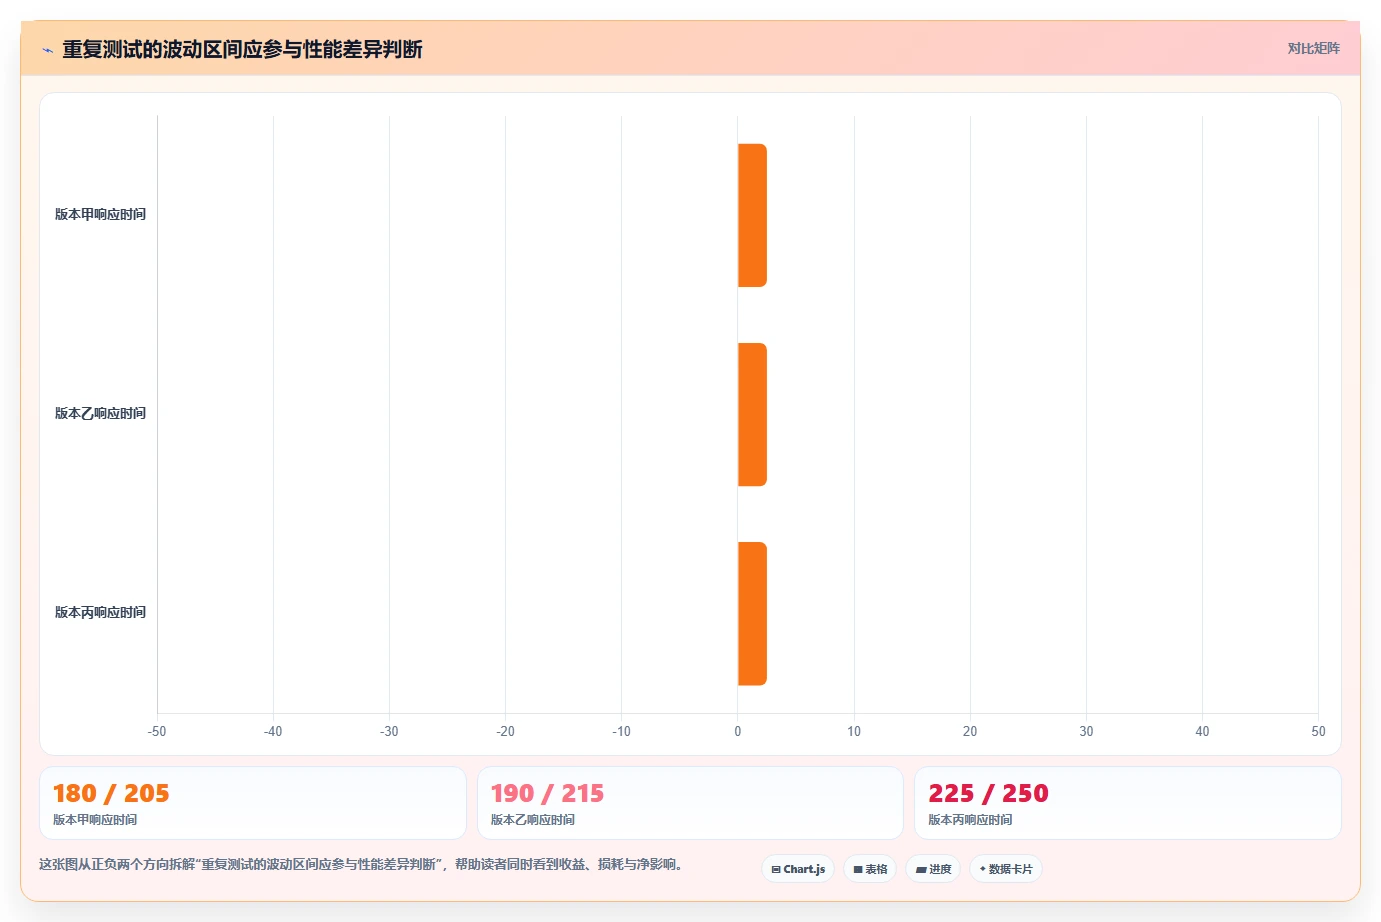Click the x-axis tick label -20

(x=505, y=732)
